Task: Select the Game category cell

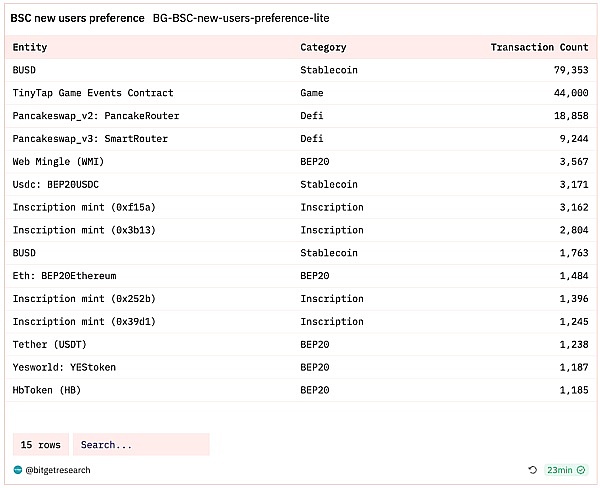Action: (x=312, y=93)
